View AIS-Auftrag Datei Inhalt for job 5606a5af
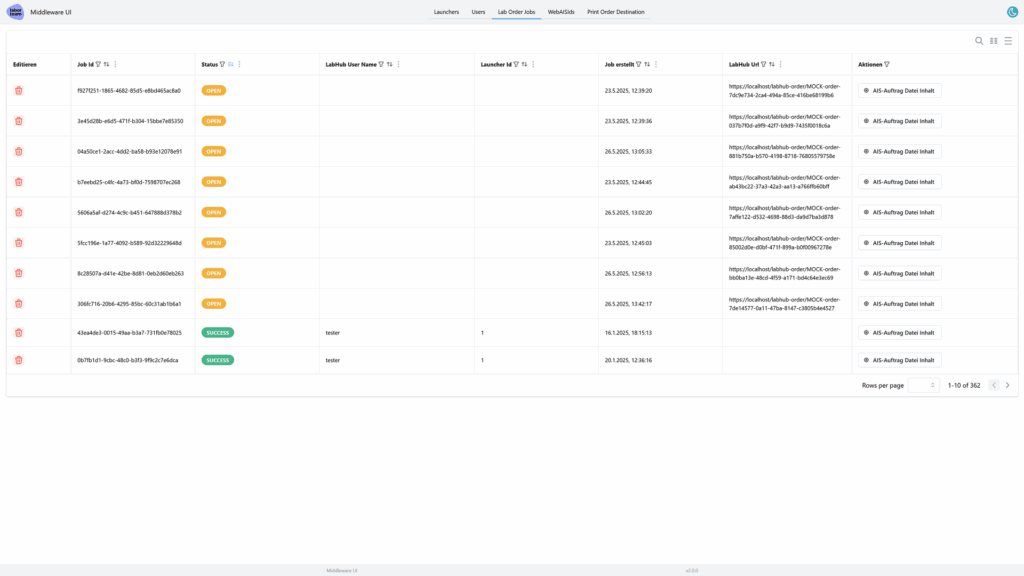The width and height of the screenshot is (1024, 576). (x=899, y=212)
